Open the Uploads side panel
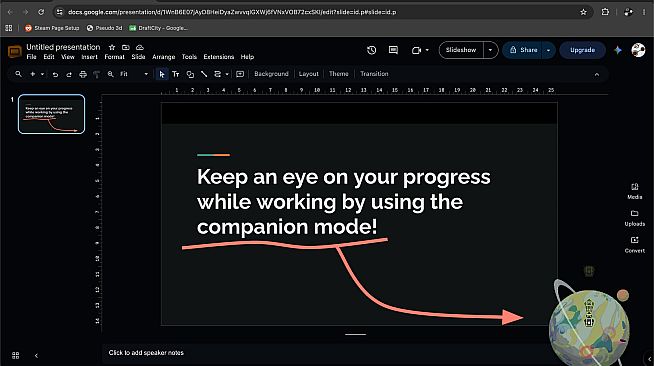This screenshot has width=654, height=366. pyautogui.click(x=634, y=218)
